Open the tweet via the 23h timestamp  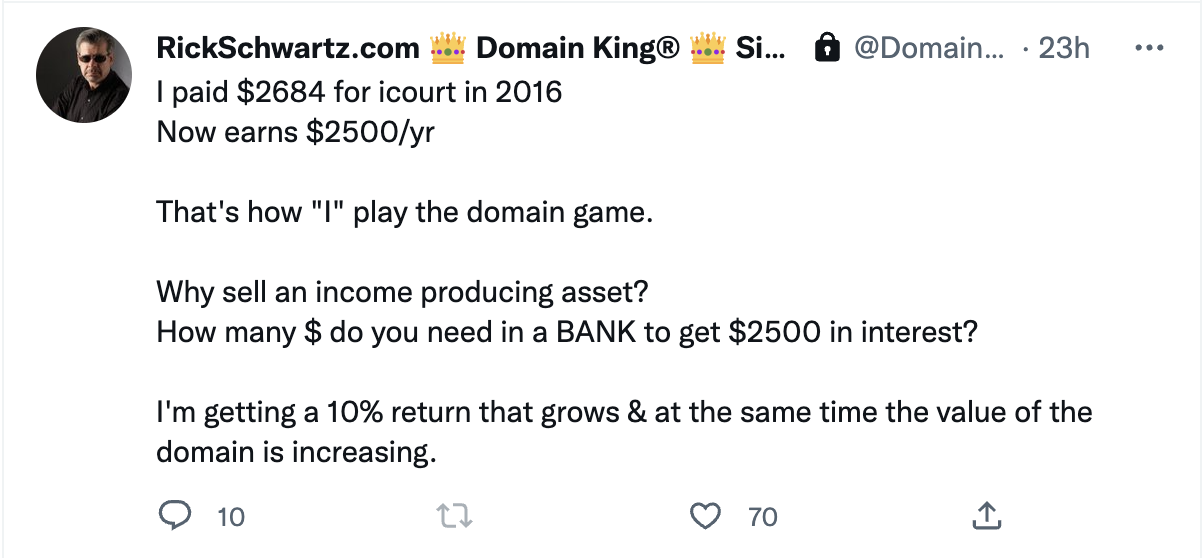pyautogui.click(x=1064, y=48)
